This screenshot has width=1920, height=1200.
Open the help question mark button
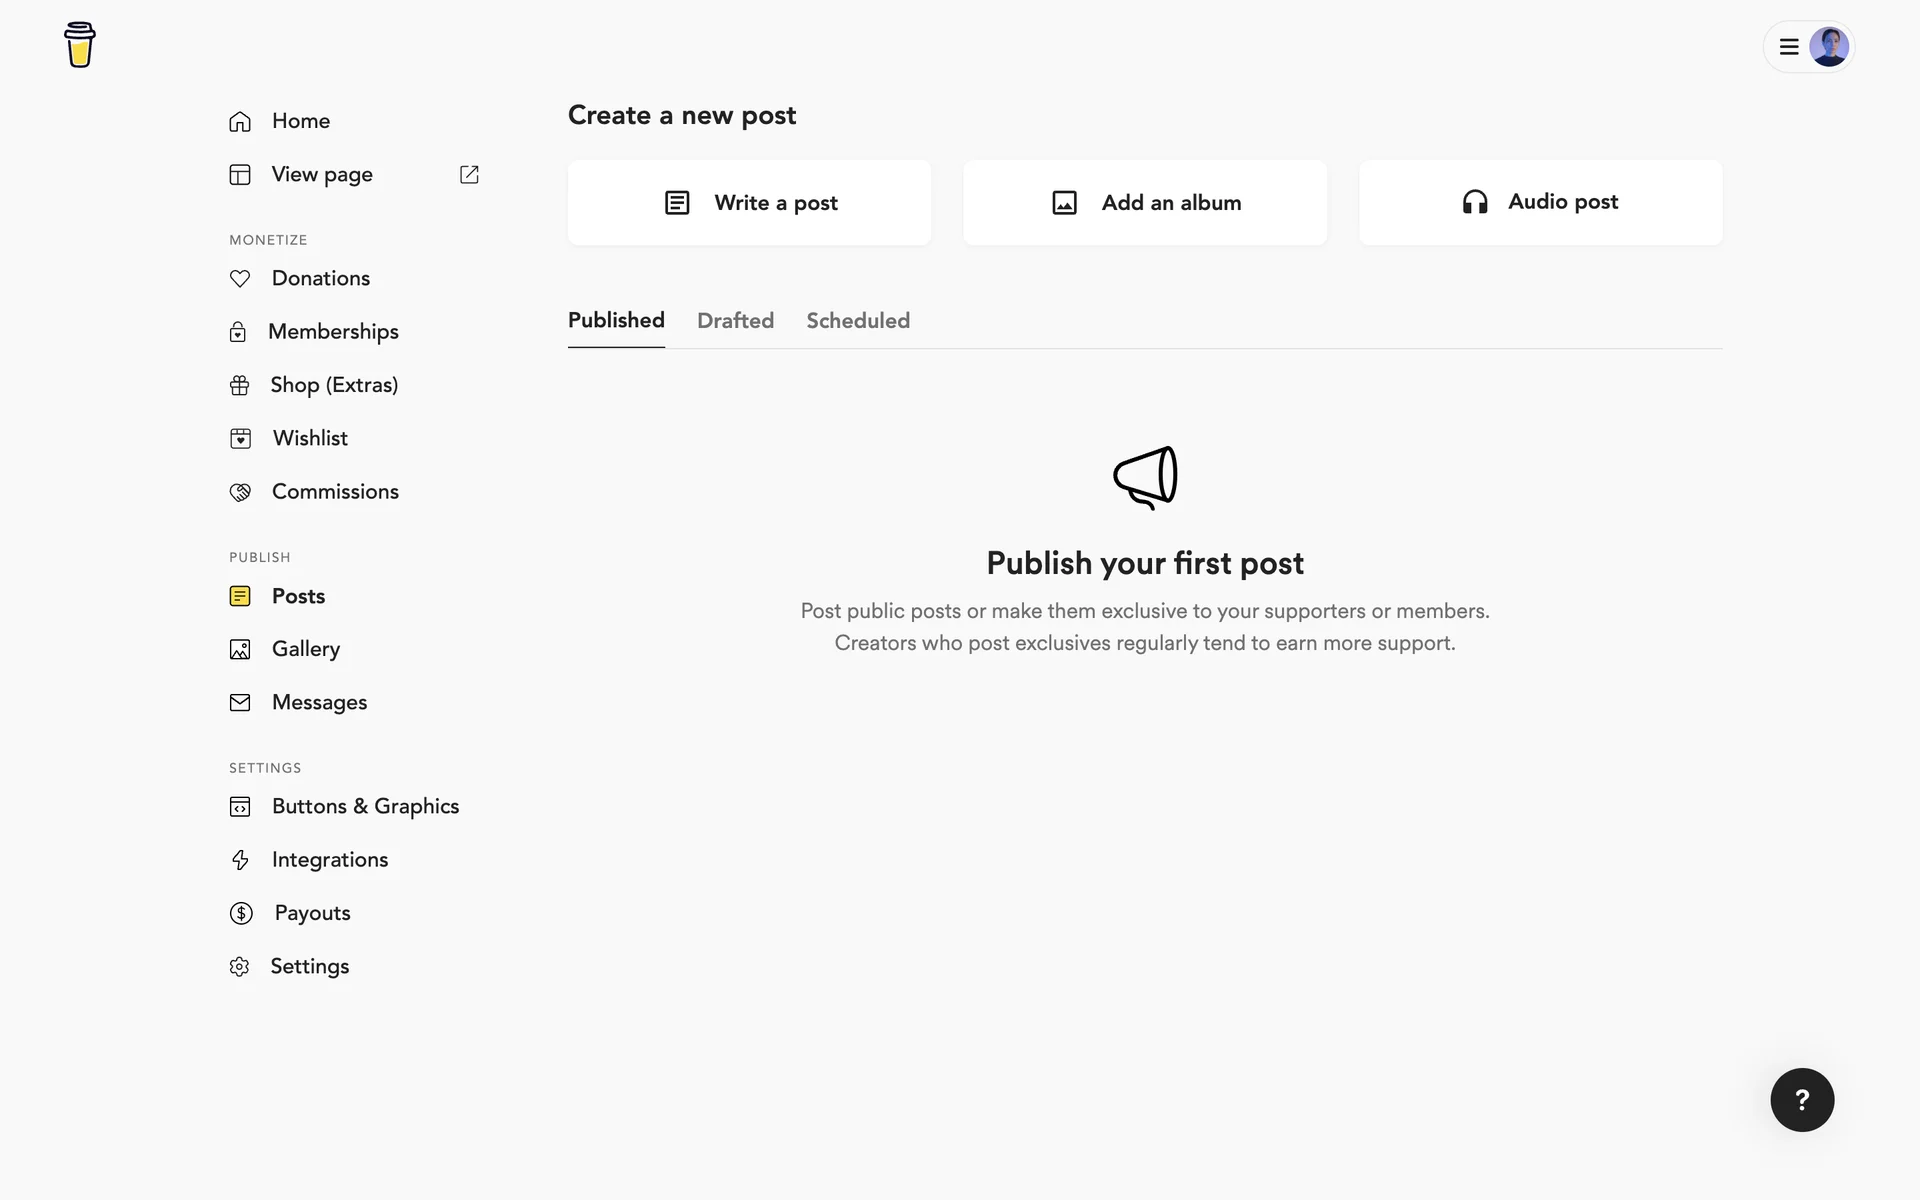pyautogui.click(x=1802, y=1100)
